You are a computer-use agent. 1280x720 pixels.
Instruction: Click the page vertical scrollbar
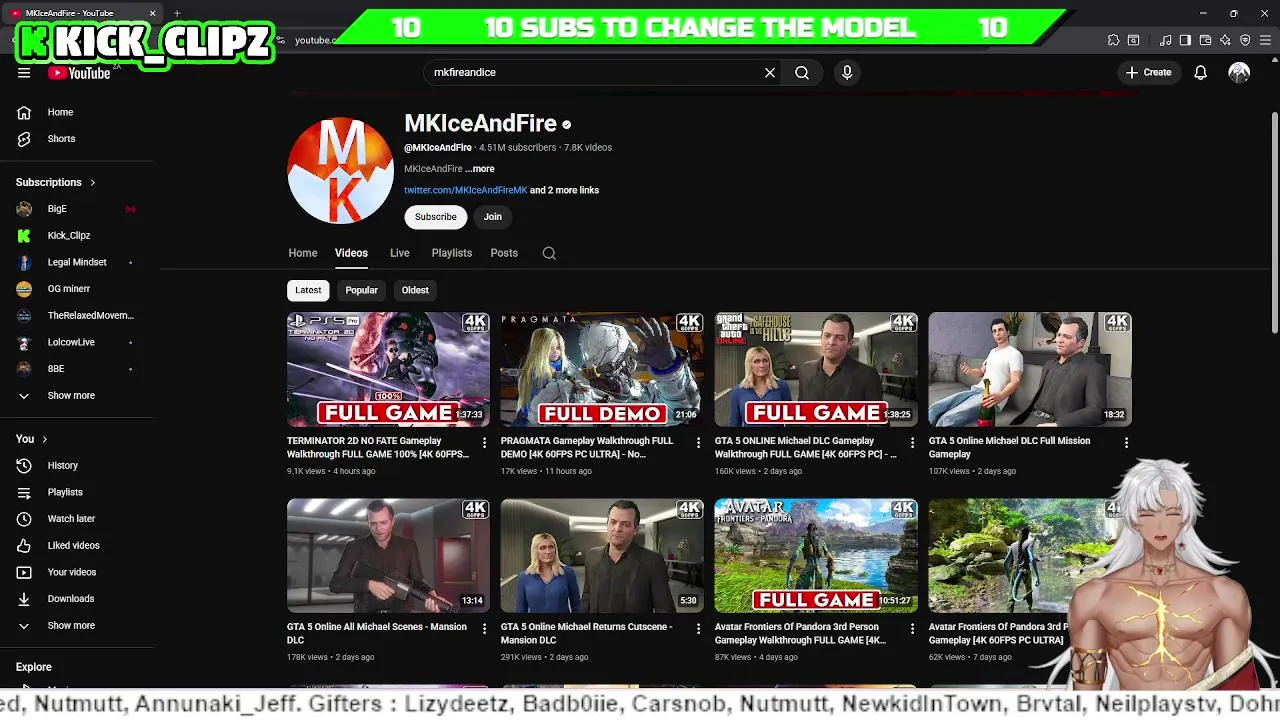pyautogui.click(x=1274, y=222)
